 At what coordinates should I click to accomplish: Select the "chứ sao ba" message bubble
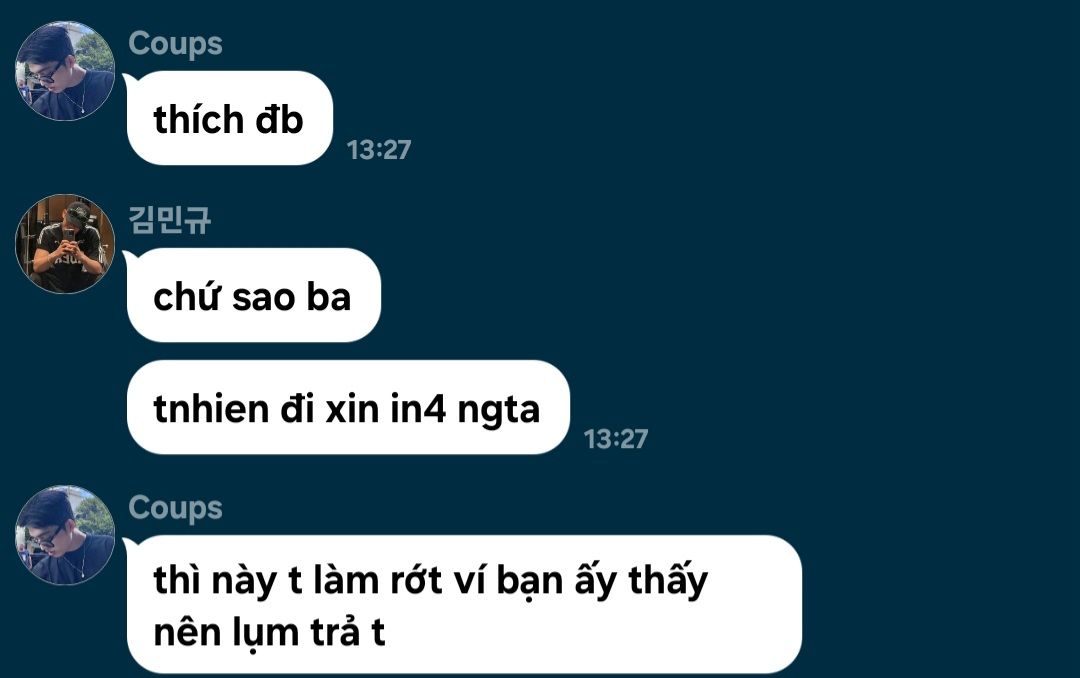(253, 295)
